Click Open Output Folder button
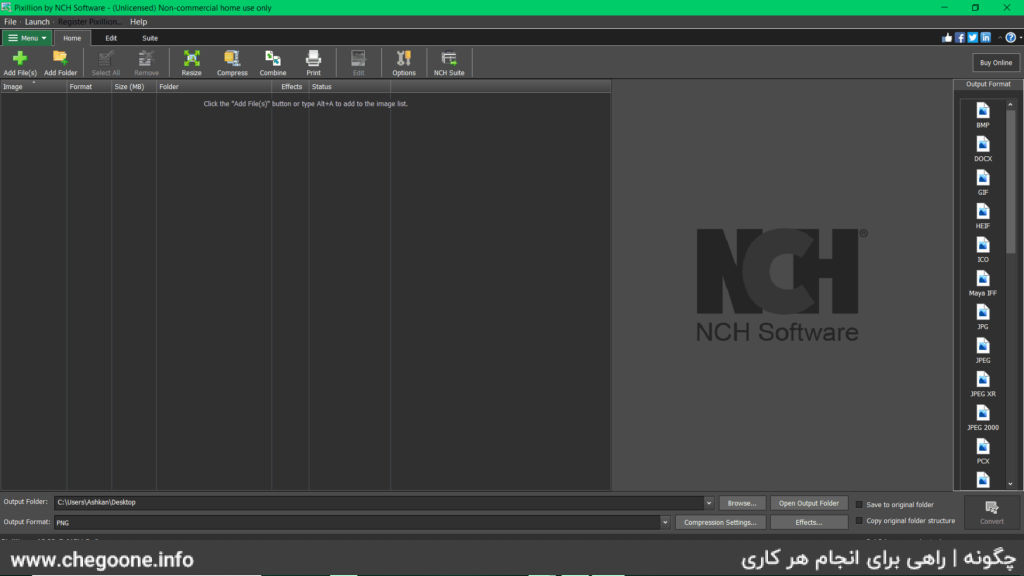The height and width of the screenshot is (576, 1024). click(x=808, y=504)
